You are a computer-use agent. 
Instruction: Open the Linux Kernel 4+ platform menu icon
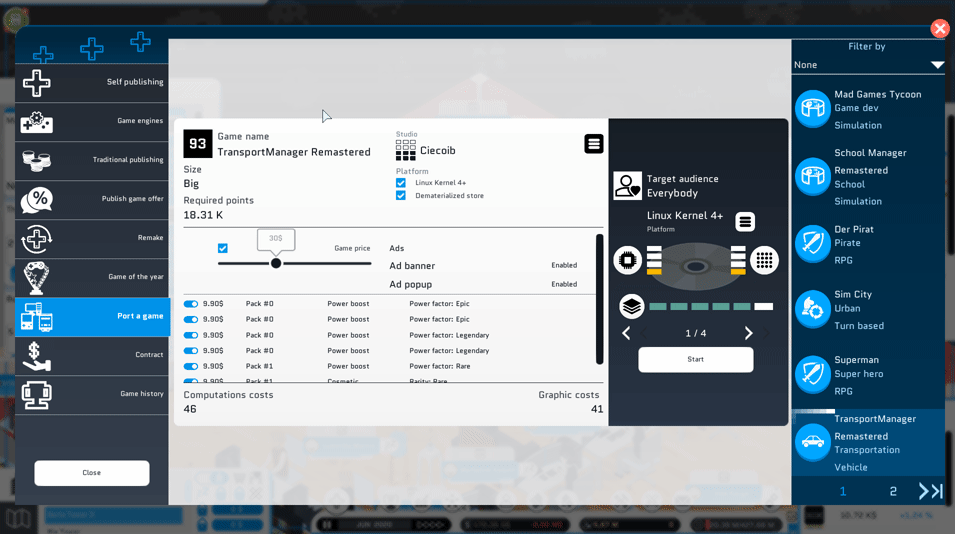[x=745, y=222]
